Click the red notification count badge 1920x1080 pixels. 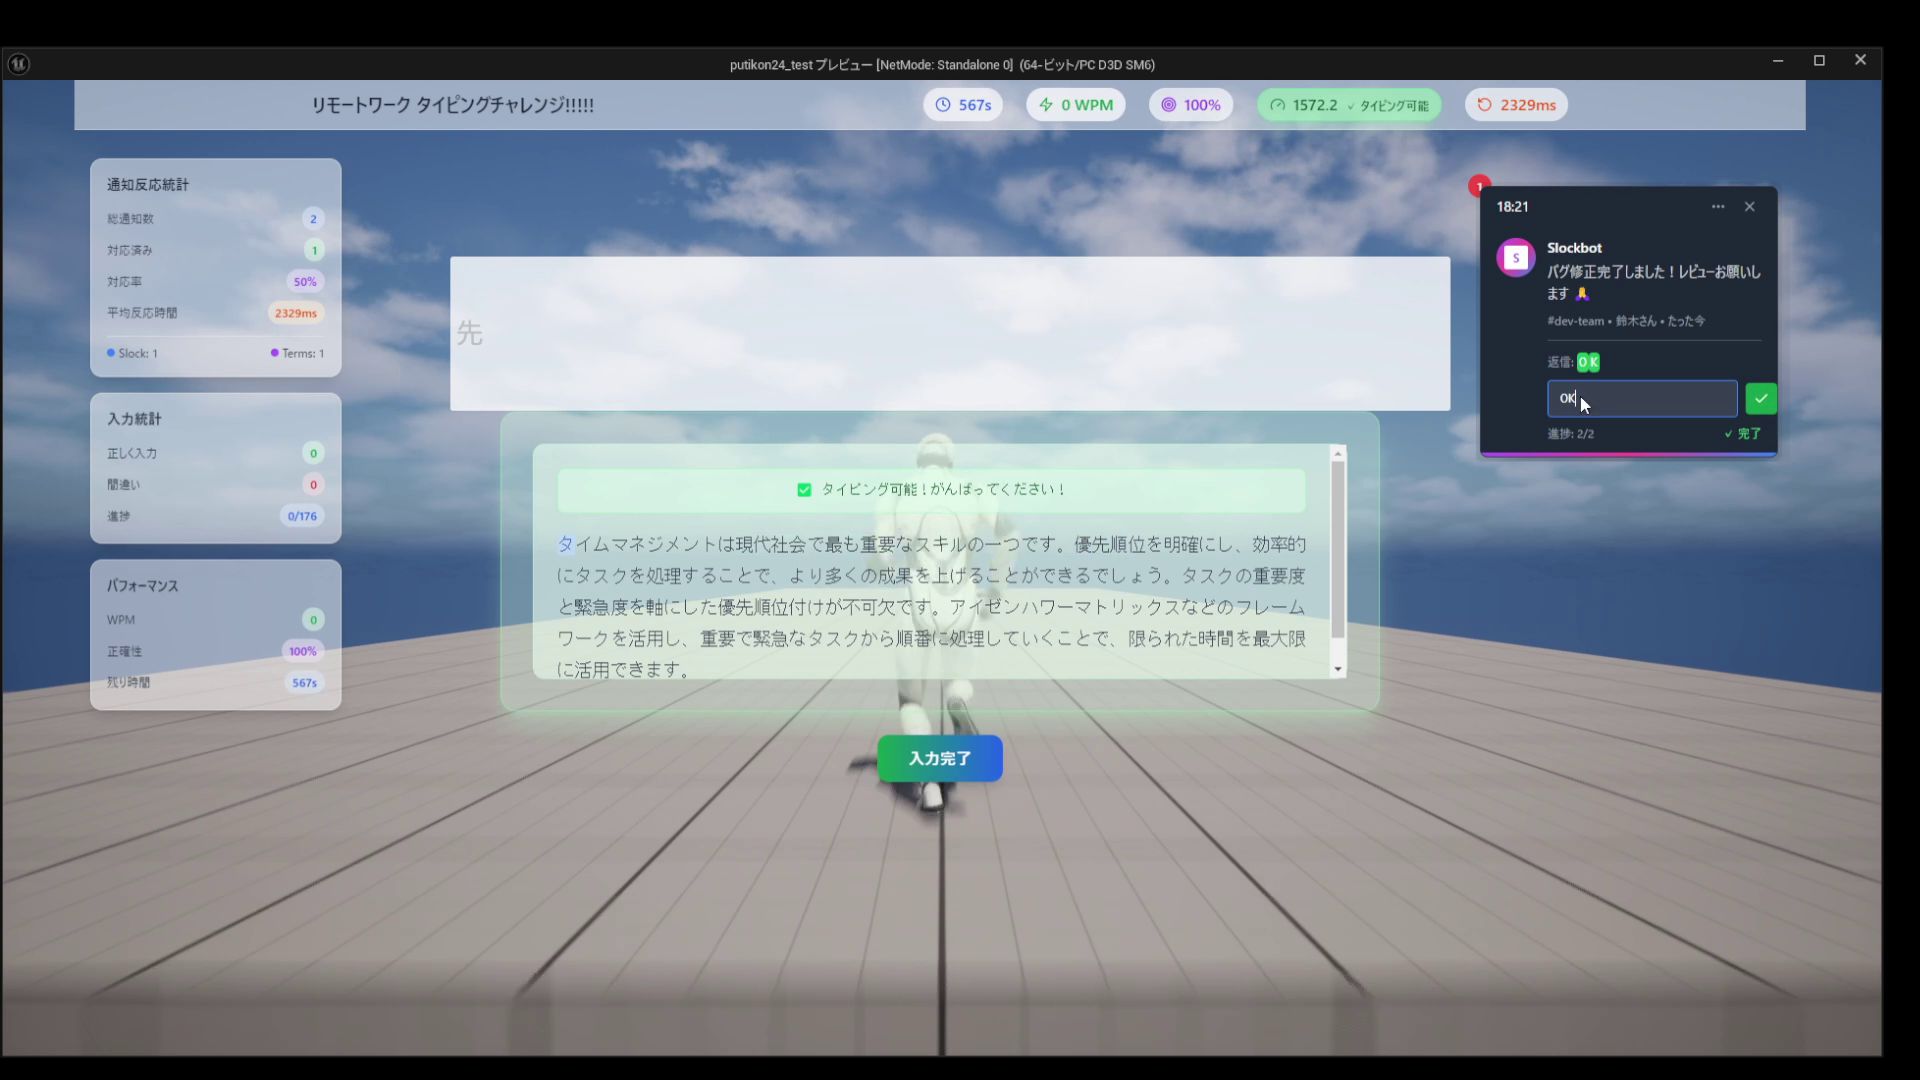coord(1479,186)
